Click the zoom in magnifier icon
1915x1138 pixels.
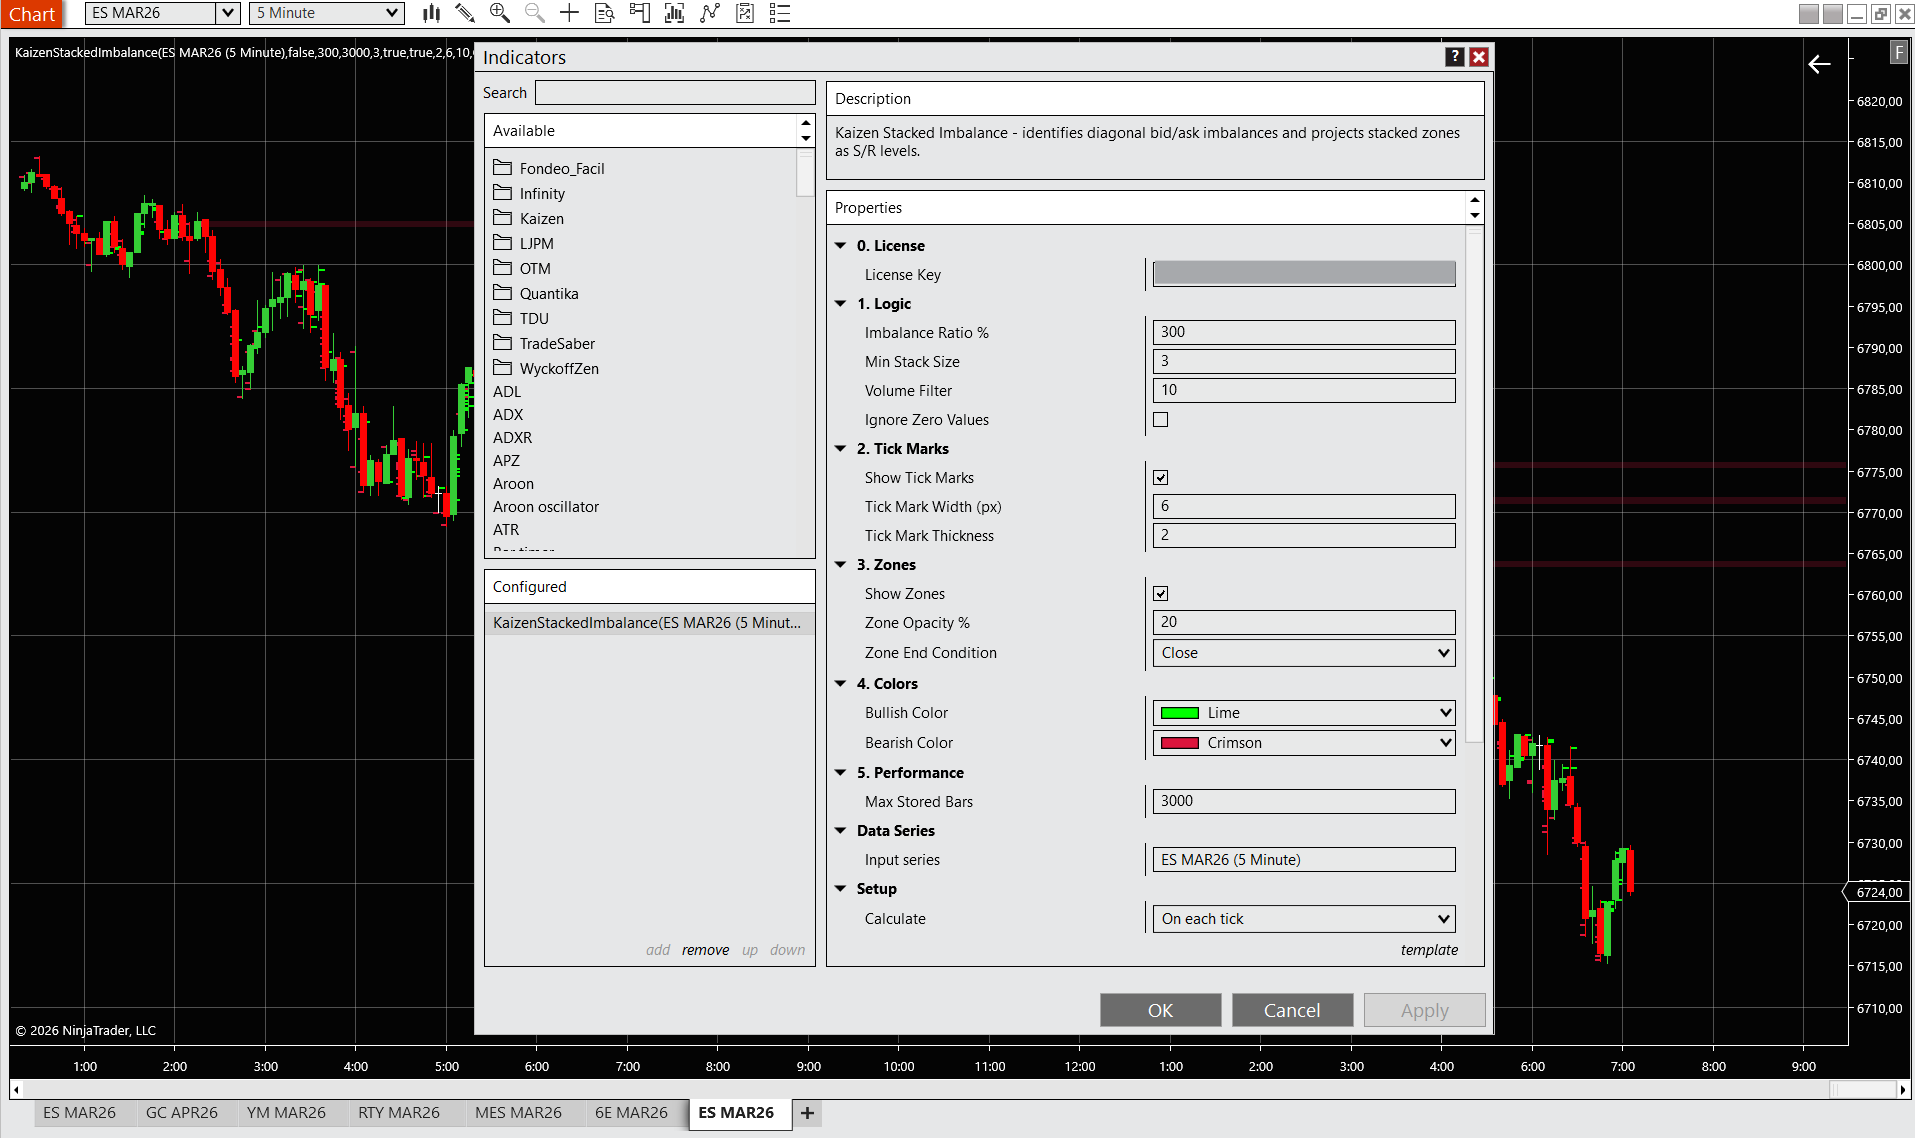pyautogui.click(x=500, y=13)
